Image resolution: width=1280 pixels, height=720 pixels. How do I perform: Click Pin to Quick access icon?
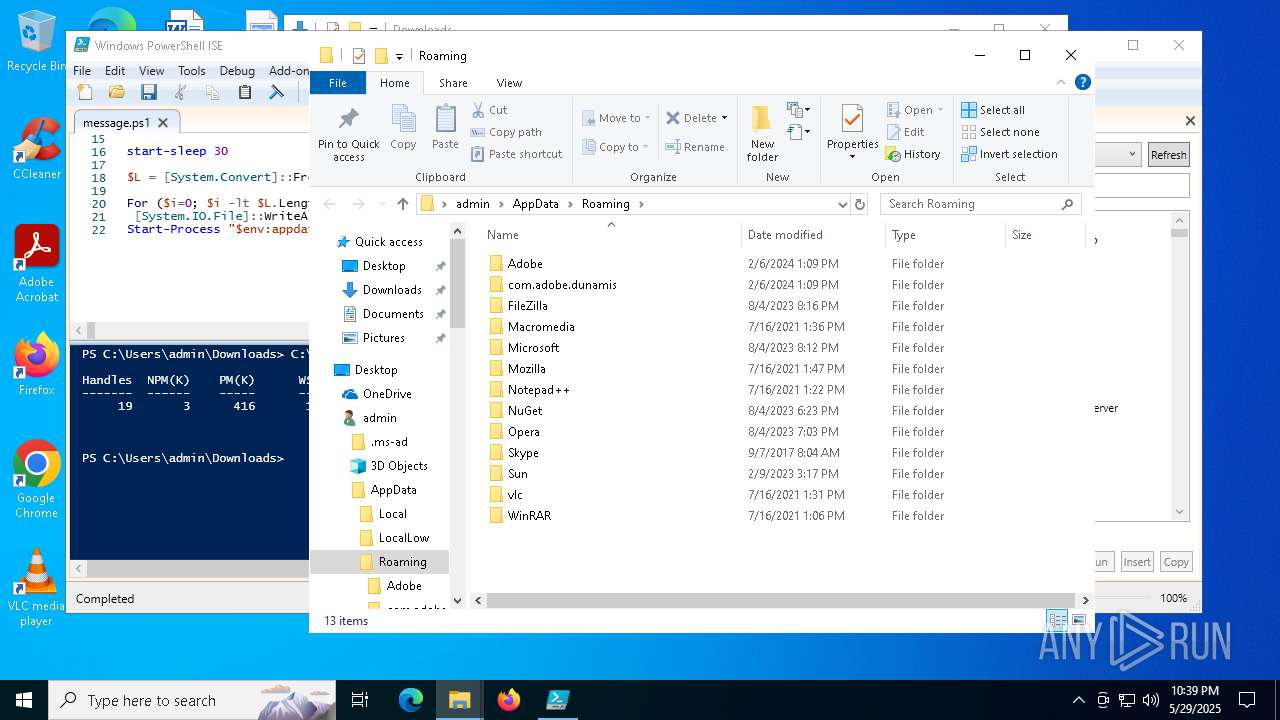(348, 133)
